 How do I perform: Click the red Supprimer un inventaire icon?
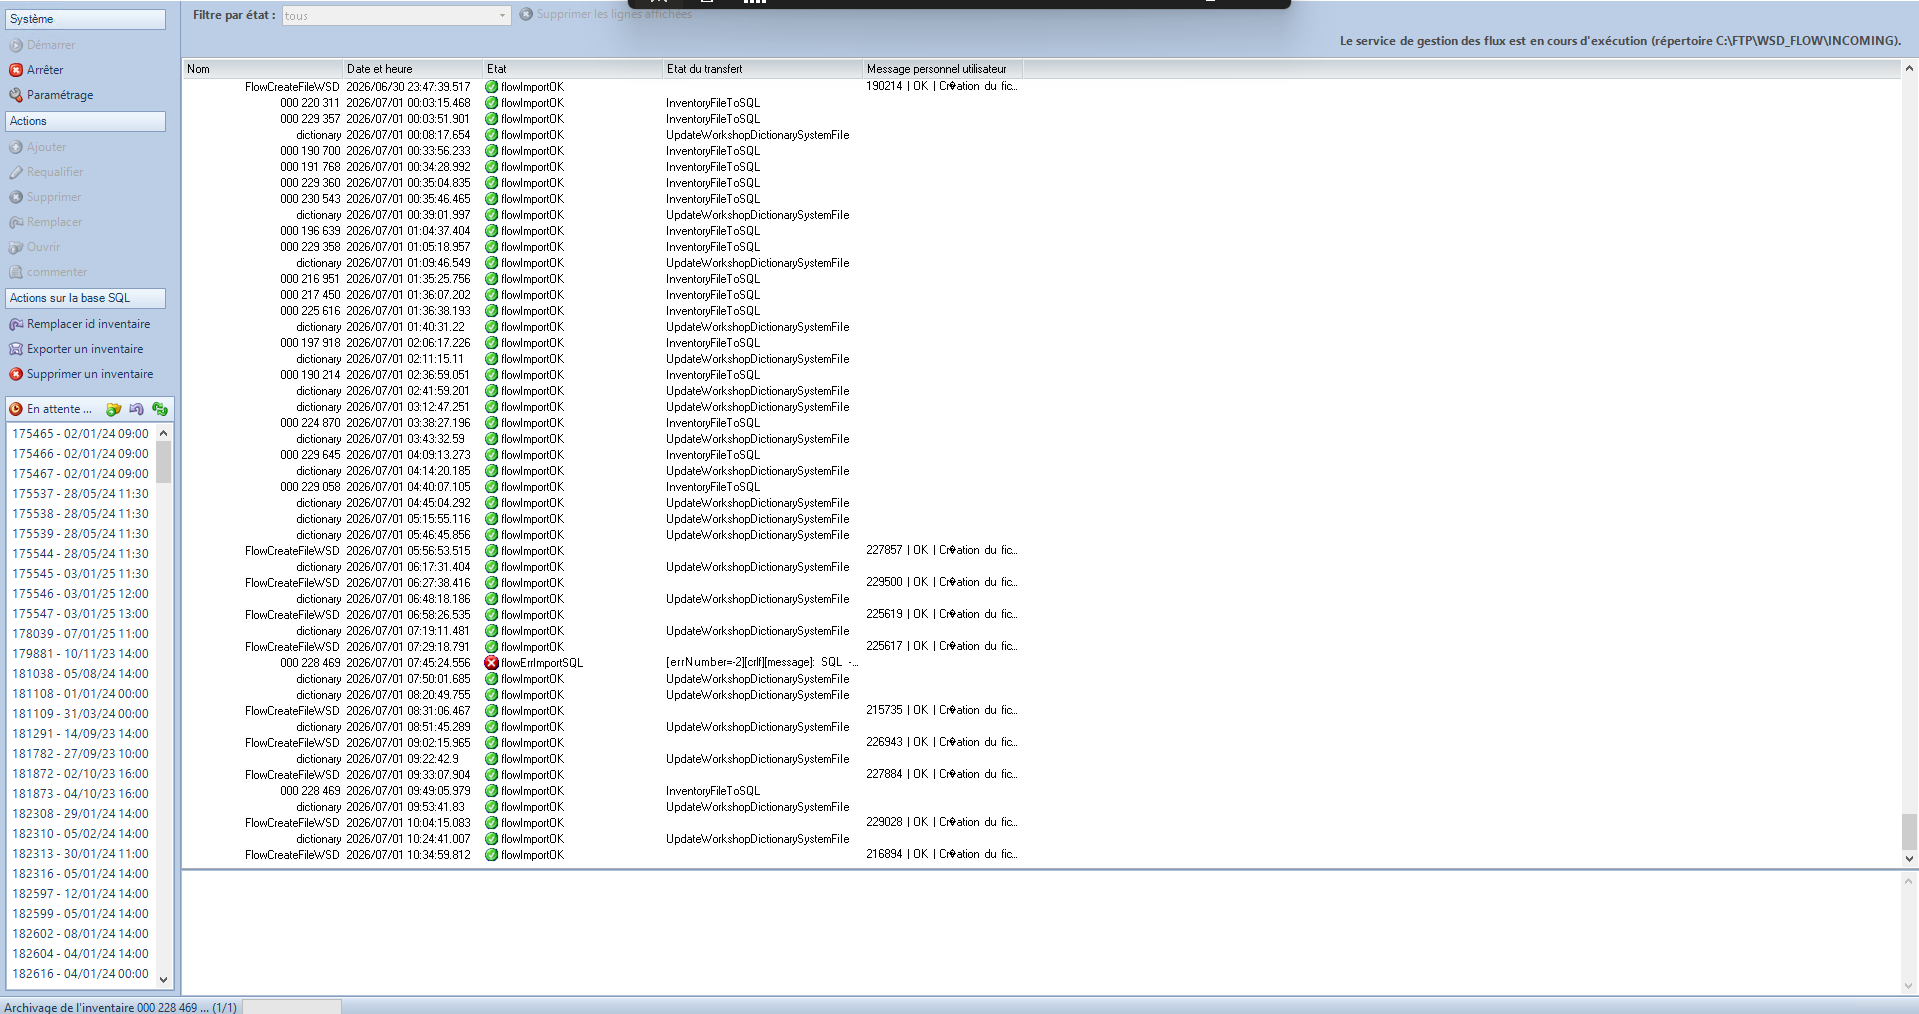pyautogui.click(x=16, y=374)
